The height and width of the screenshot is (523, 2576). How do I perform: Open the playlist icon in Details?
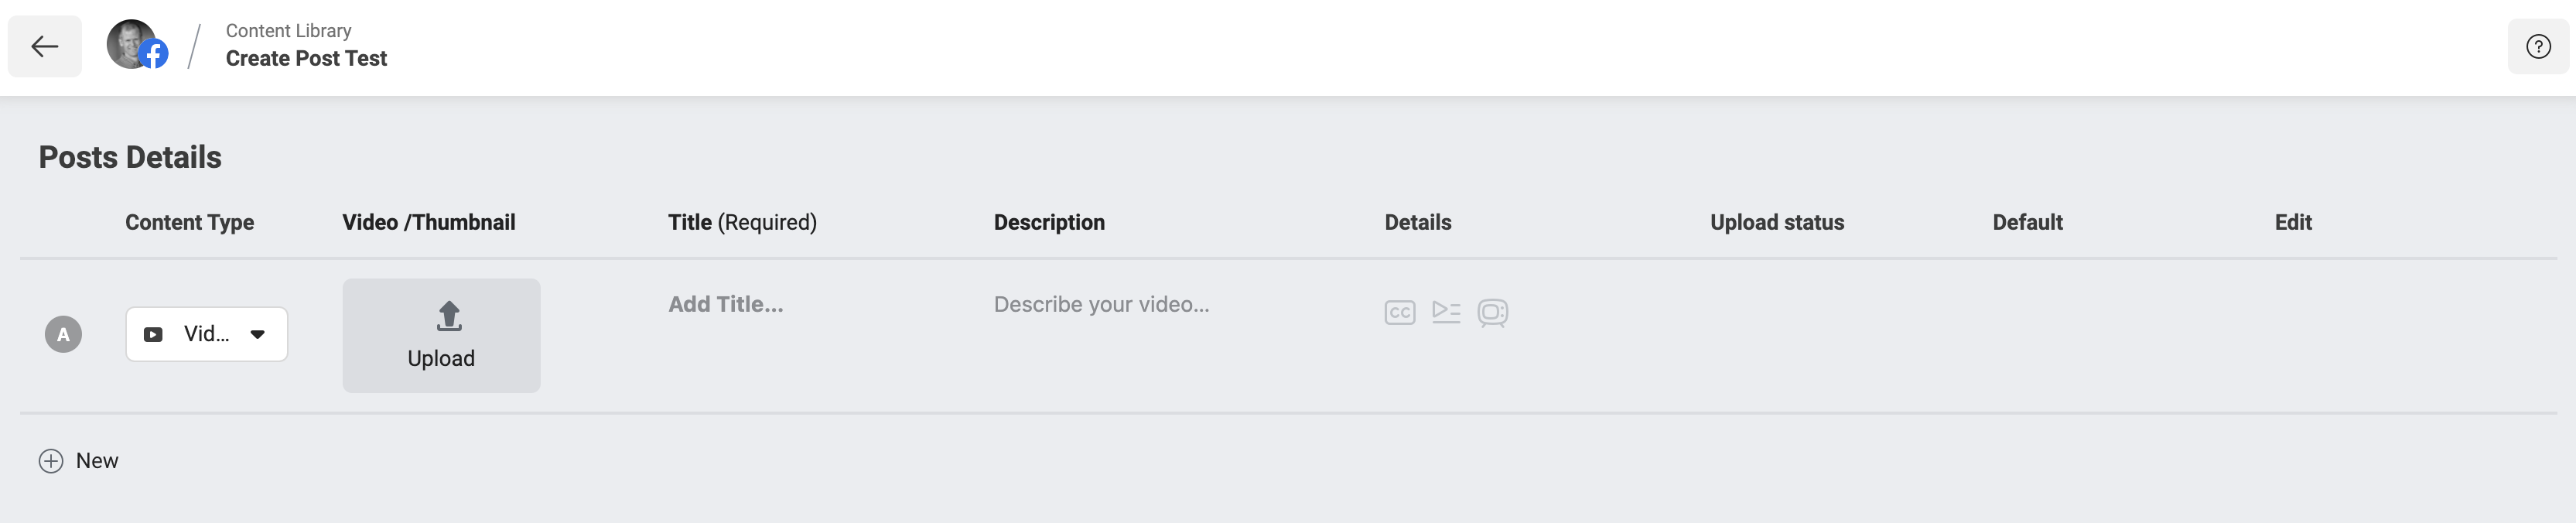[x=1446, y=312]
